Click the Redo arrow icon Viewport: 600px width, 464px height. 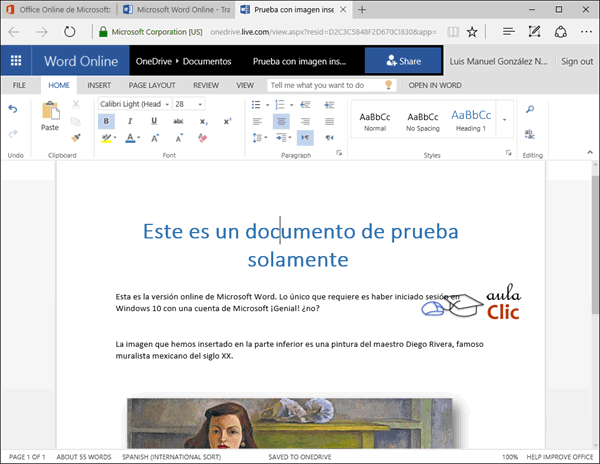pyautogui.click(x=13, y=134)
